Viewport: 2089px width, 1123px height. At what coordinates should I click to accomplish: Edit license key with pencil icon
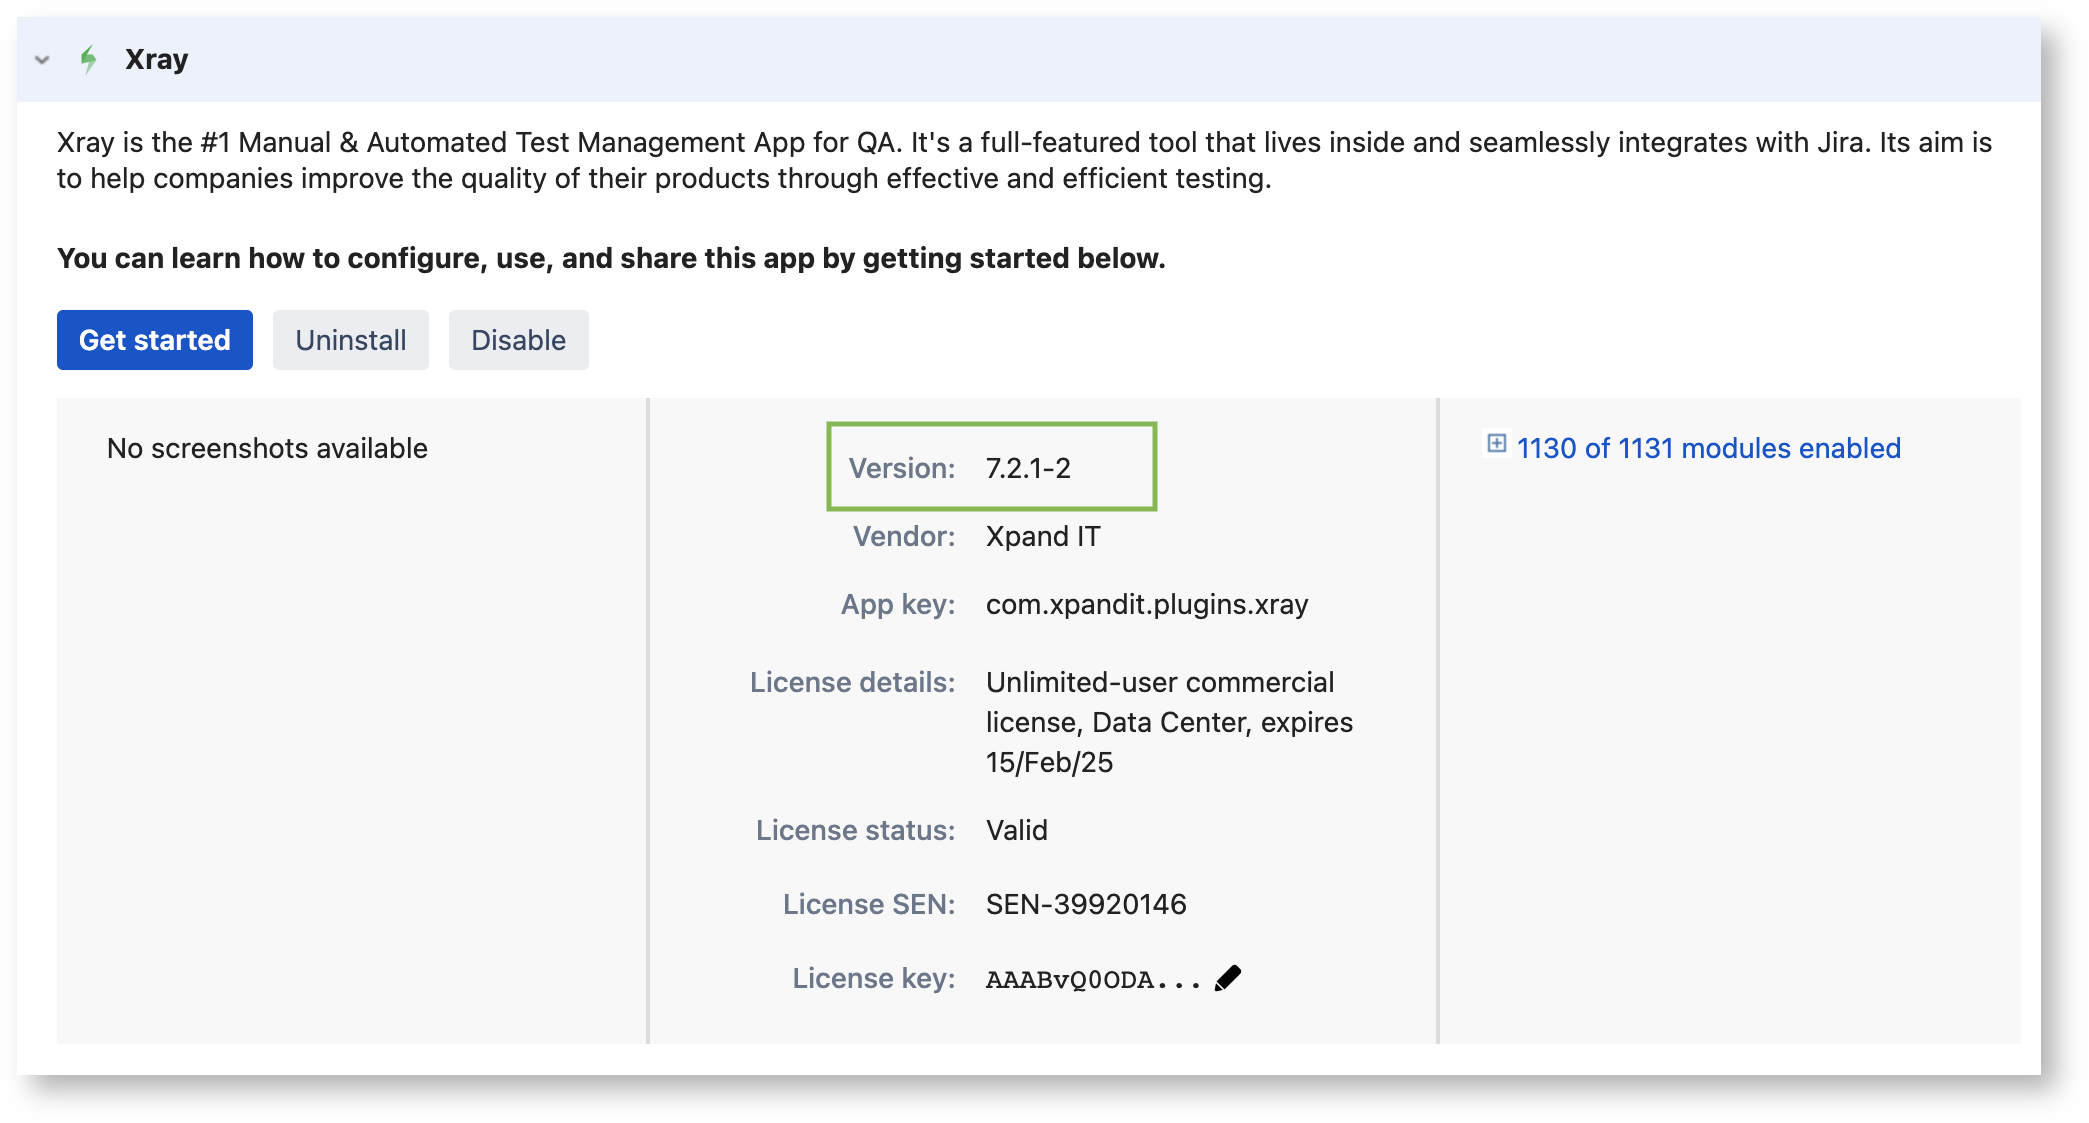pos(1228,978)
